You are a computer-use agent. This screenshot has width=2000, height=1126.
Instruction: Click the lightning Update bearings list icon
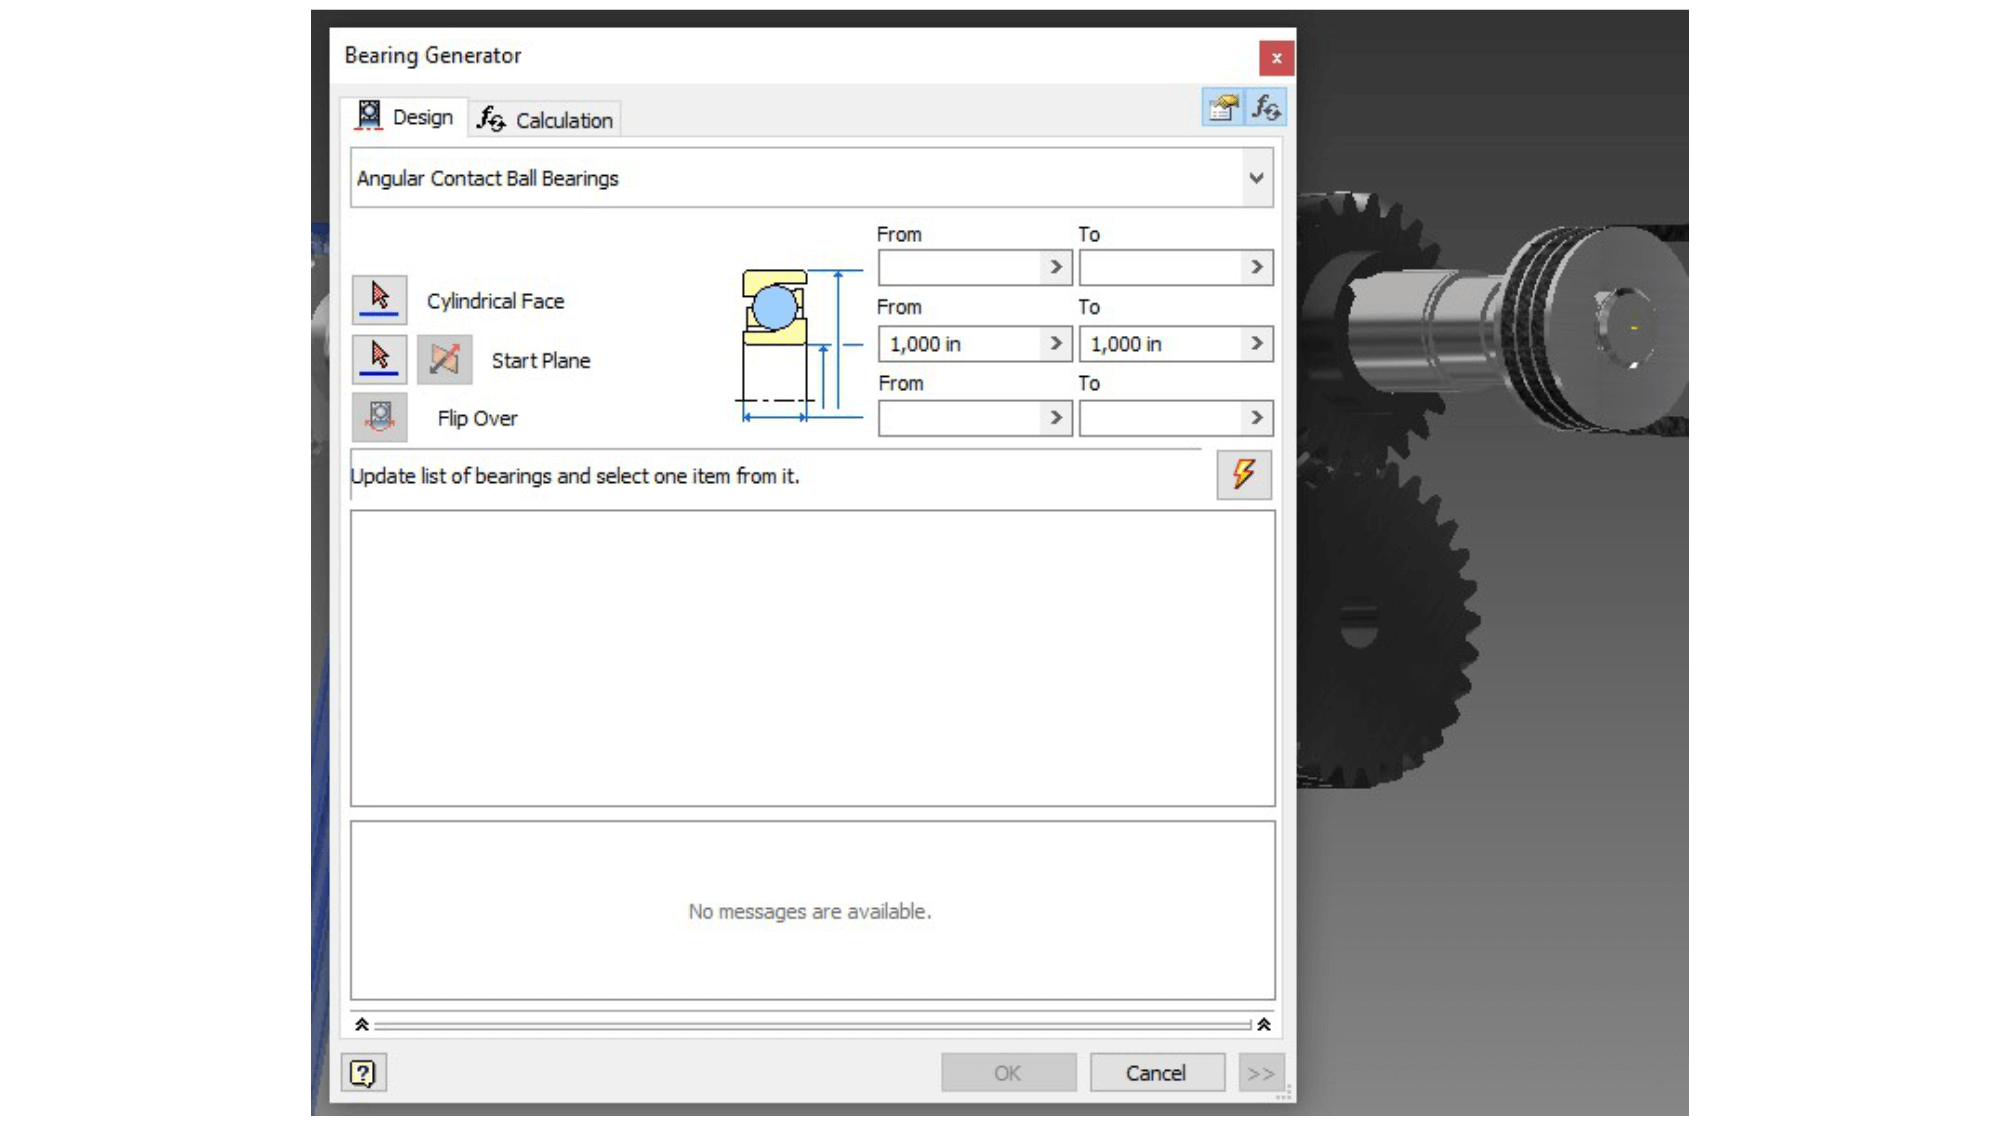pos(1243,474)
